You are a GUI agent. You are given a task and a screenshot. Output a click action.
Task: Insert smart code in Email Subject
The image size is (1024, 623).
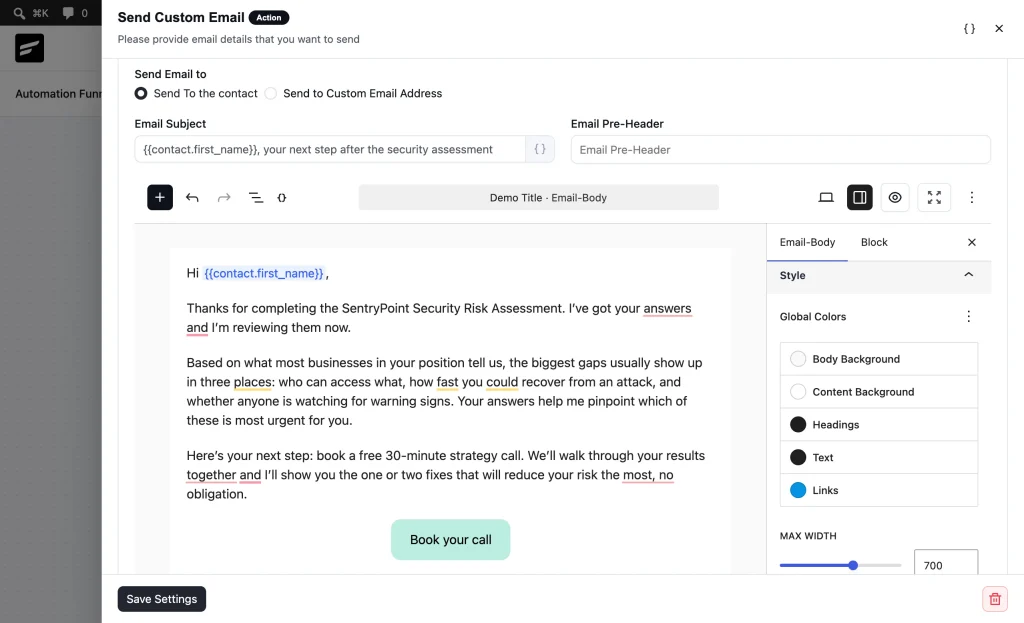pyautogui.click(x=540, y=149)
